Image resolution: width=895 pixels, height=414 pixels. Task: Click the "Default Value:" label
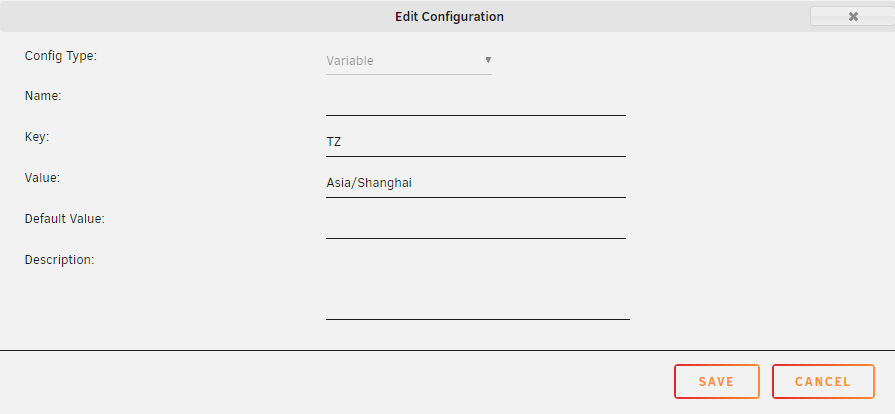(x=64, y=218)
